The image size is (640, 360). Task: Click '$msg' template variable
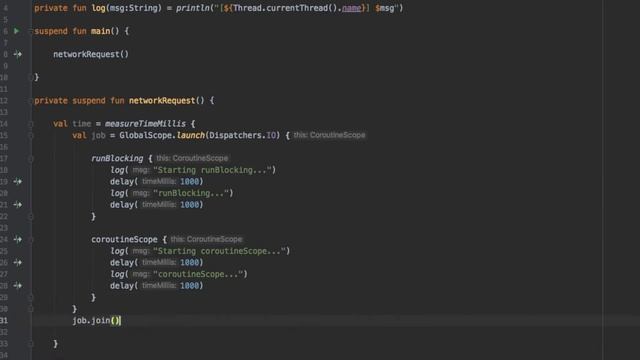[384, 8]
